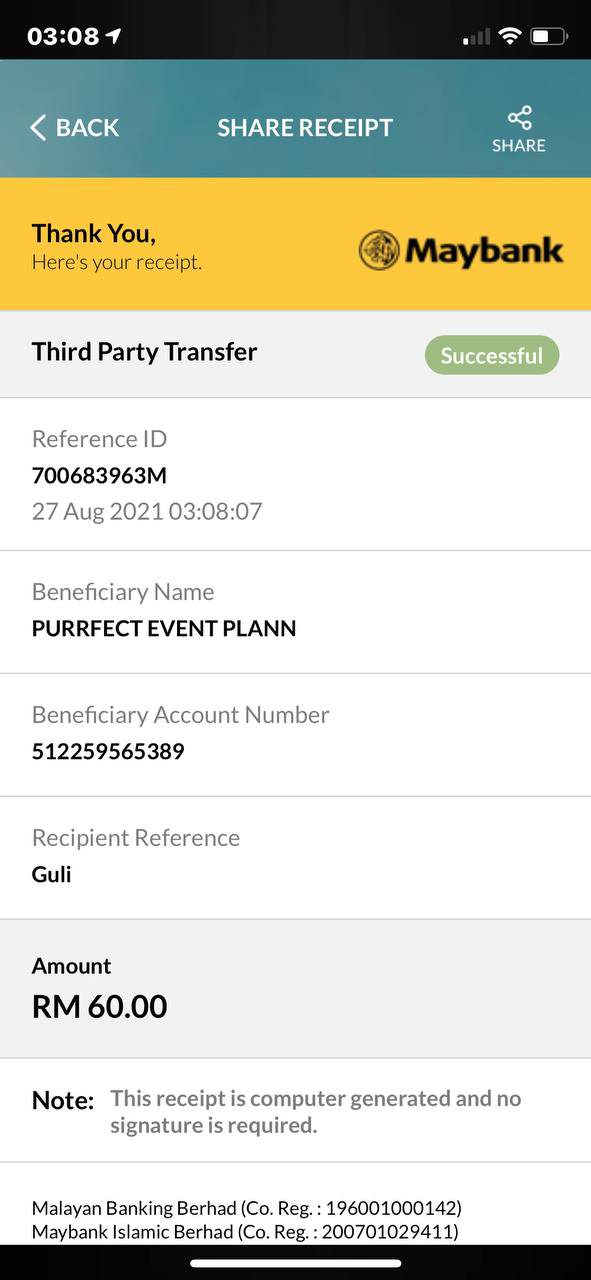Viewport: 591px width, 1280px height.
Task: Tap the Third Party Transfer heading
Action: coord(145,352)
